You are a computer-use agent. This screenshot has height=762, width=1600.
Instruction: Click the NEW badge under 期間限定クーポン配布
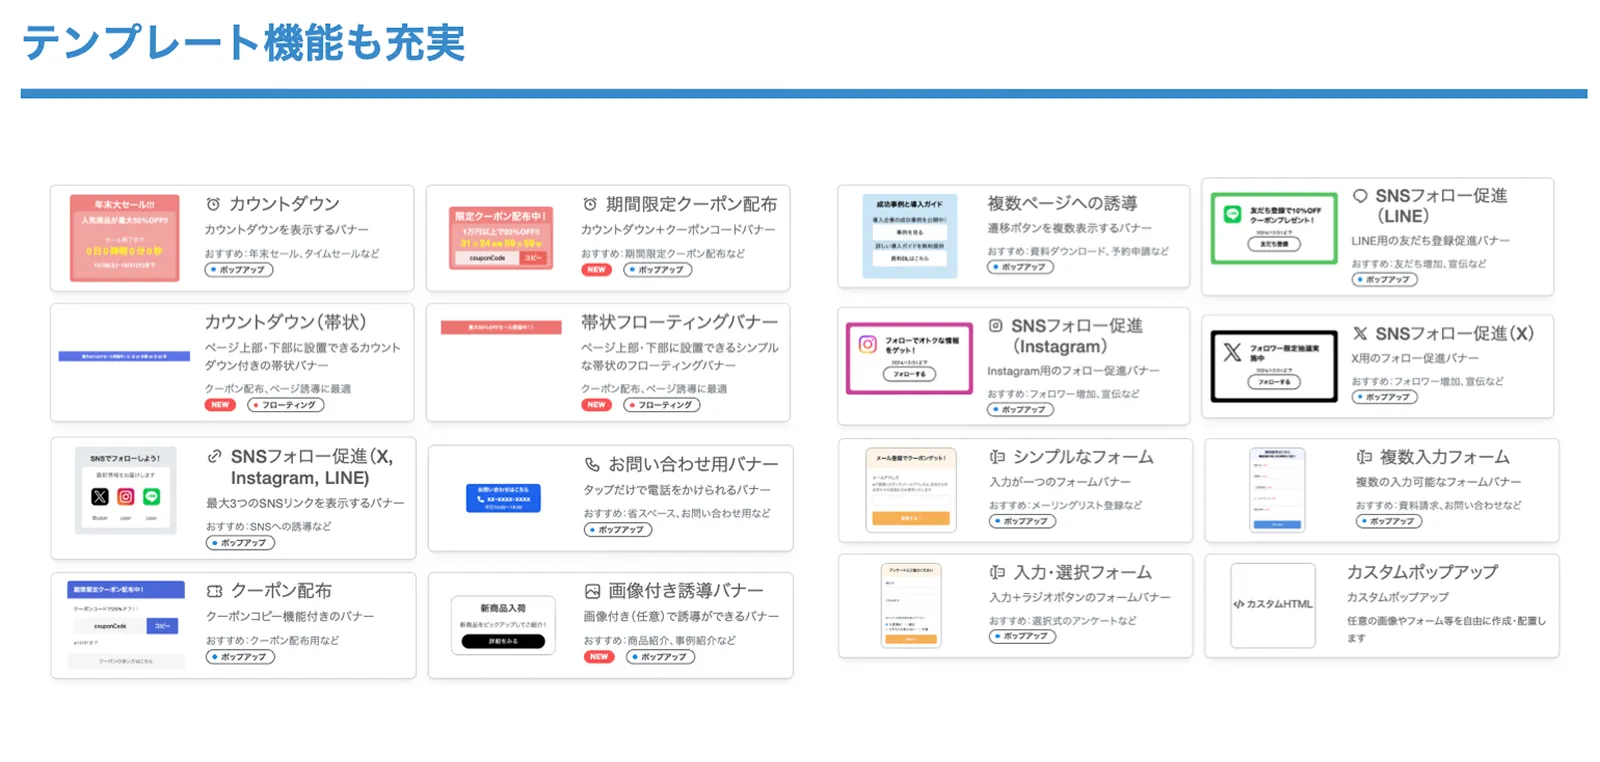[597, 270]
